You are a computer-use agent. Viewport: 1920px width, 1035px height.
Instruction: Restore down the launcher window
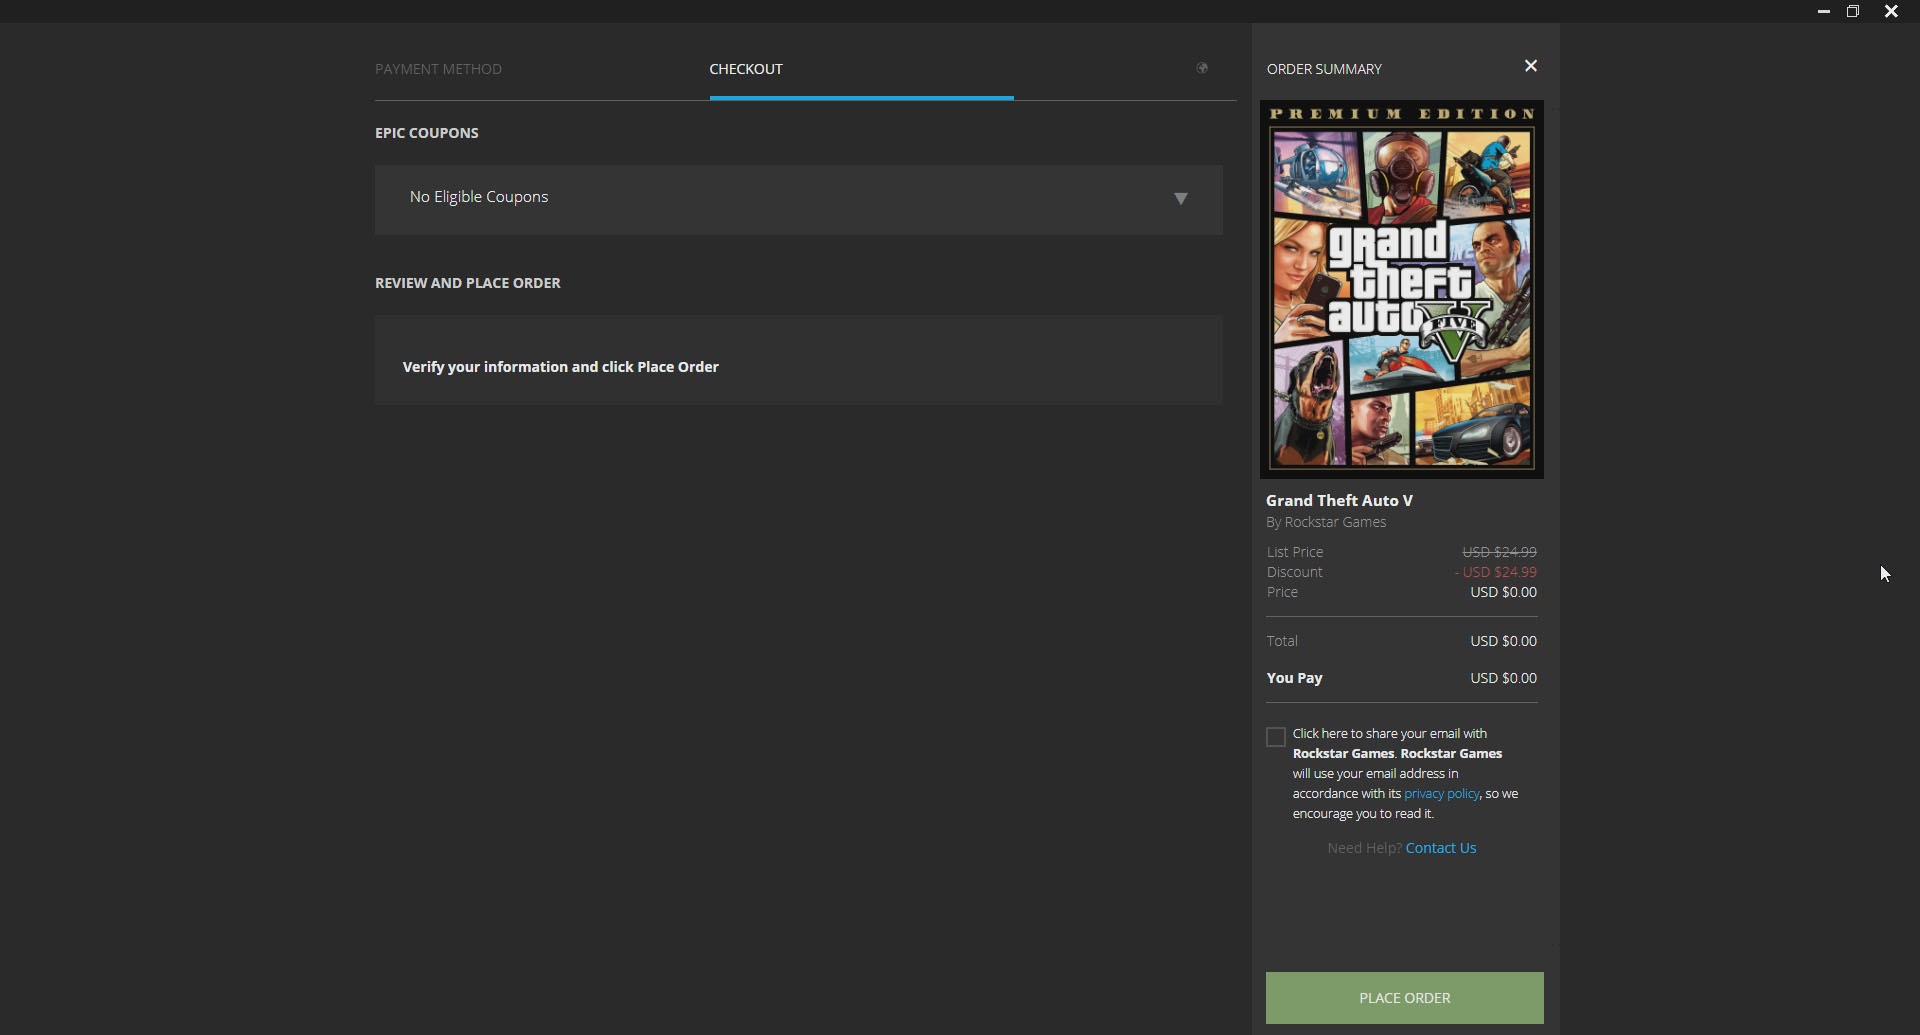[1853, 12]
